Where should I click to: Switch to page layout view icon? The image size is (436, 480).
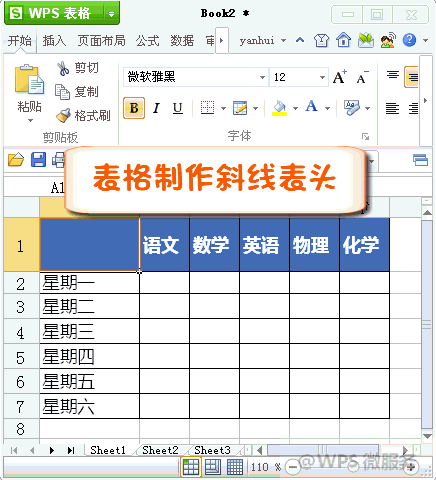coord(213,467)
